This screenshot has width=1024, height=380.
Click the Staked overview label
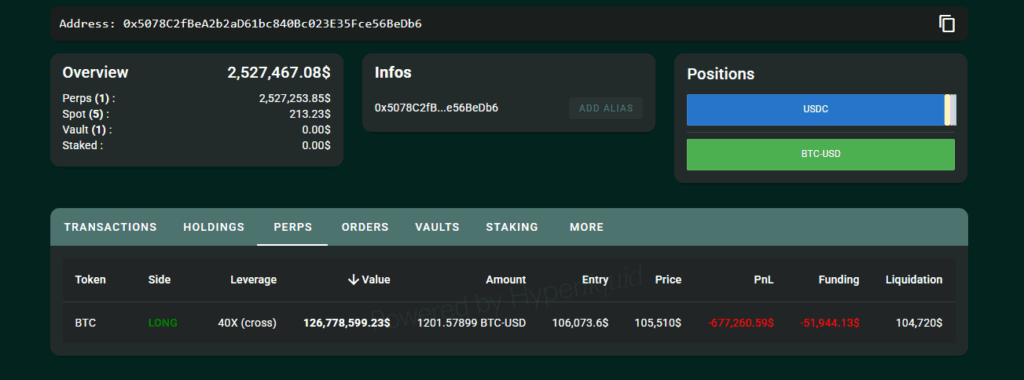[x=83, y=146]
